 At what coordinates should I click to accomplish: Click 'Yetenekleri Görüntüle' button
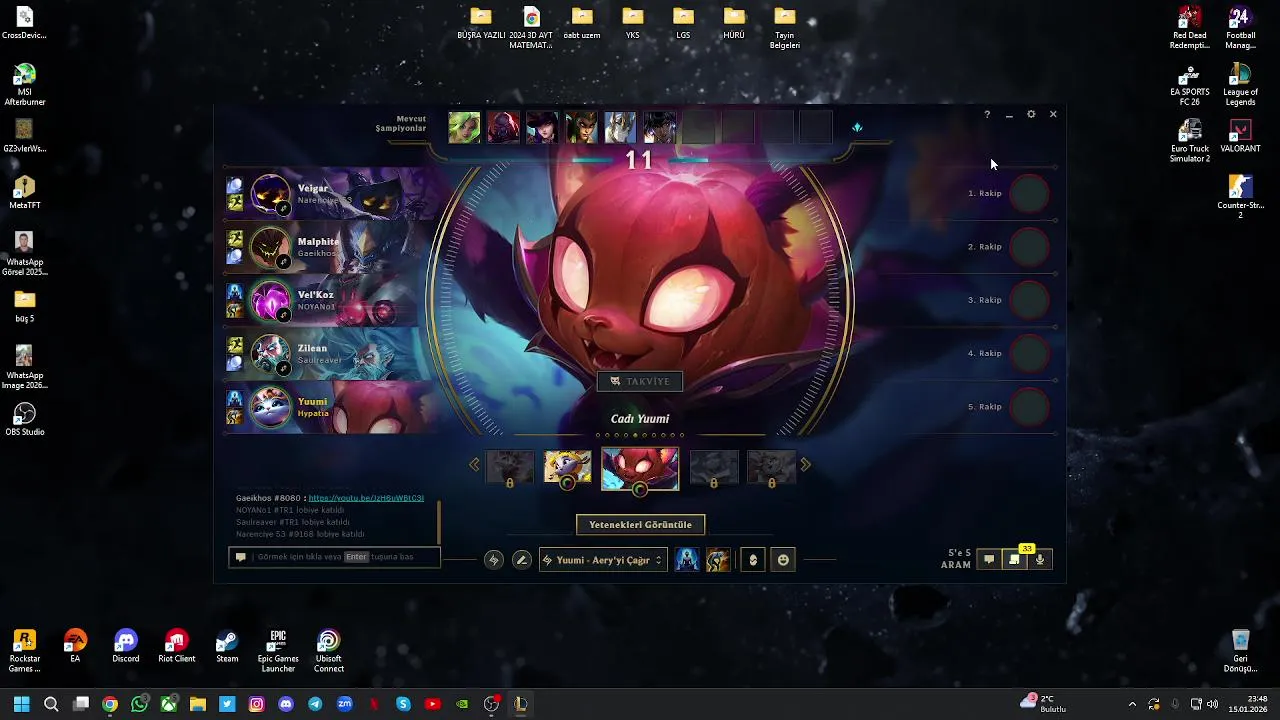(x=641, y=525)
